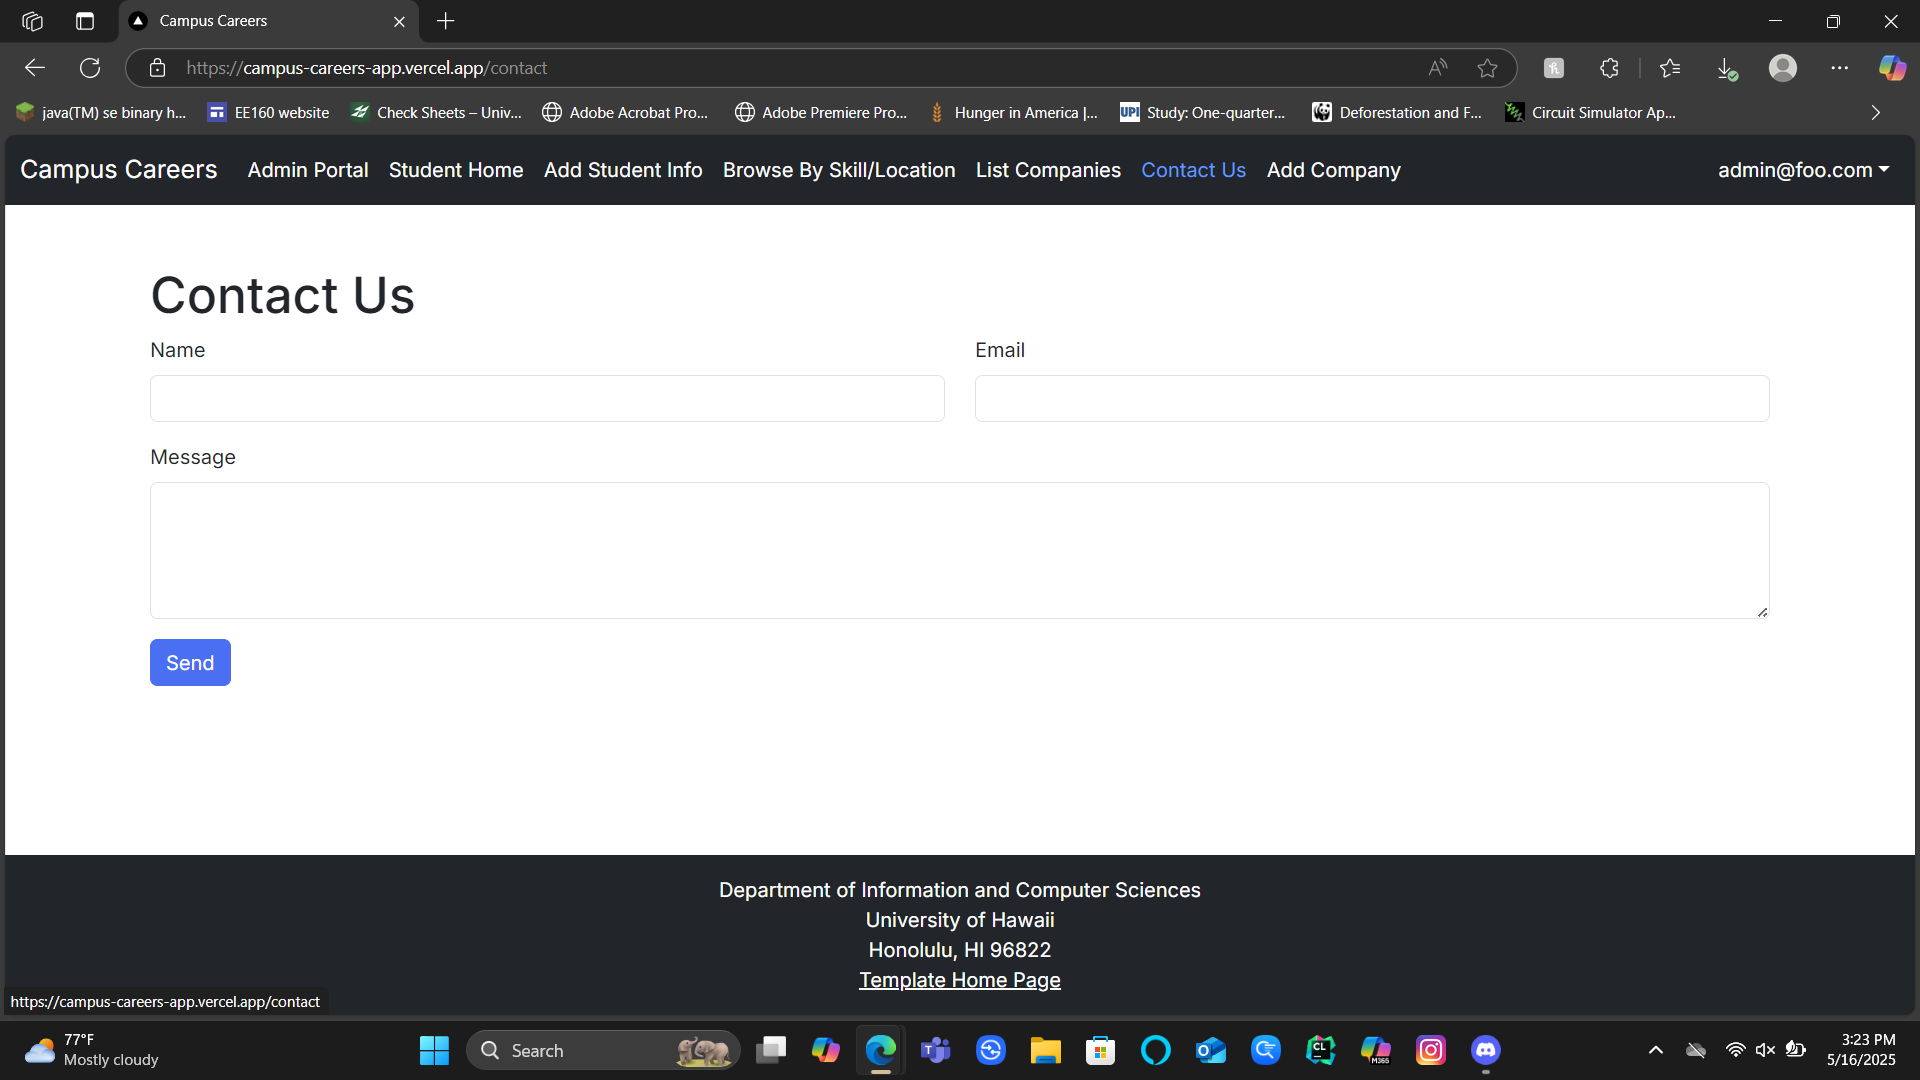
Task: Expand the admin@foo.com account dropdown
Action: click(x=1803, y=170)
